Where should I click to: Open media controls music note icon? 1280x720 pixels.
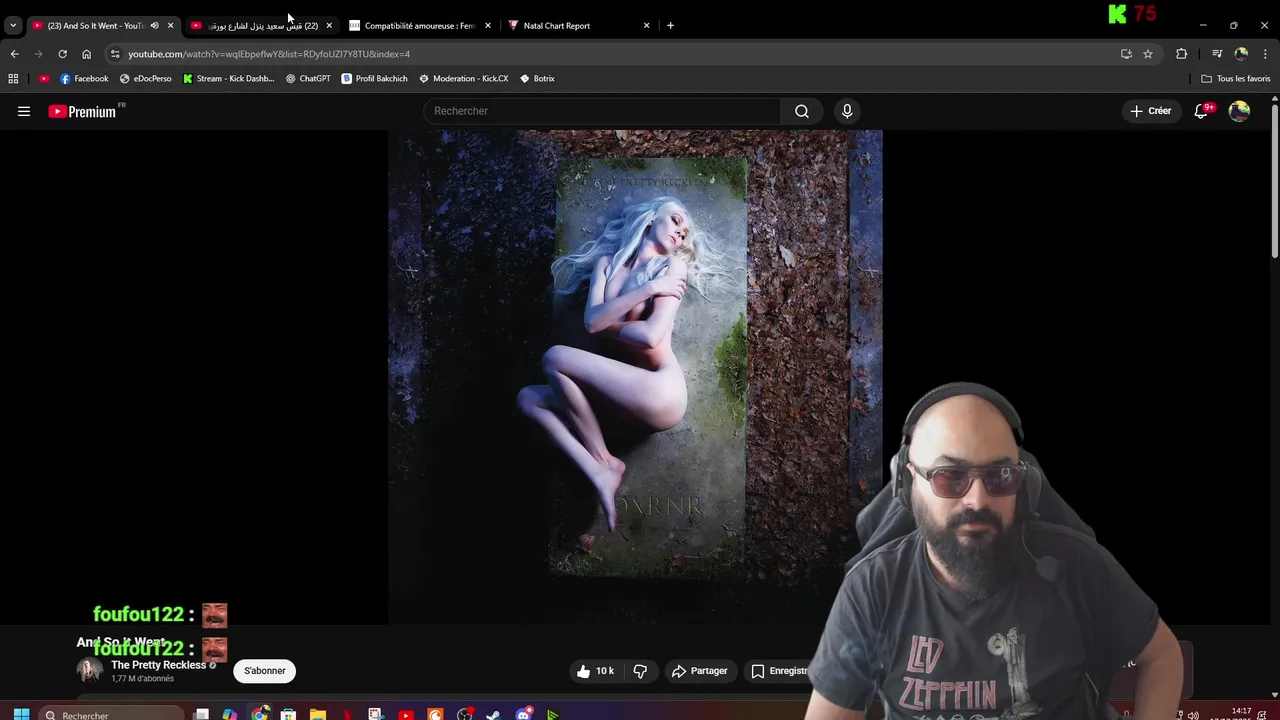[1217, 54]
